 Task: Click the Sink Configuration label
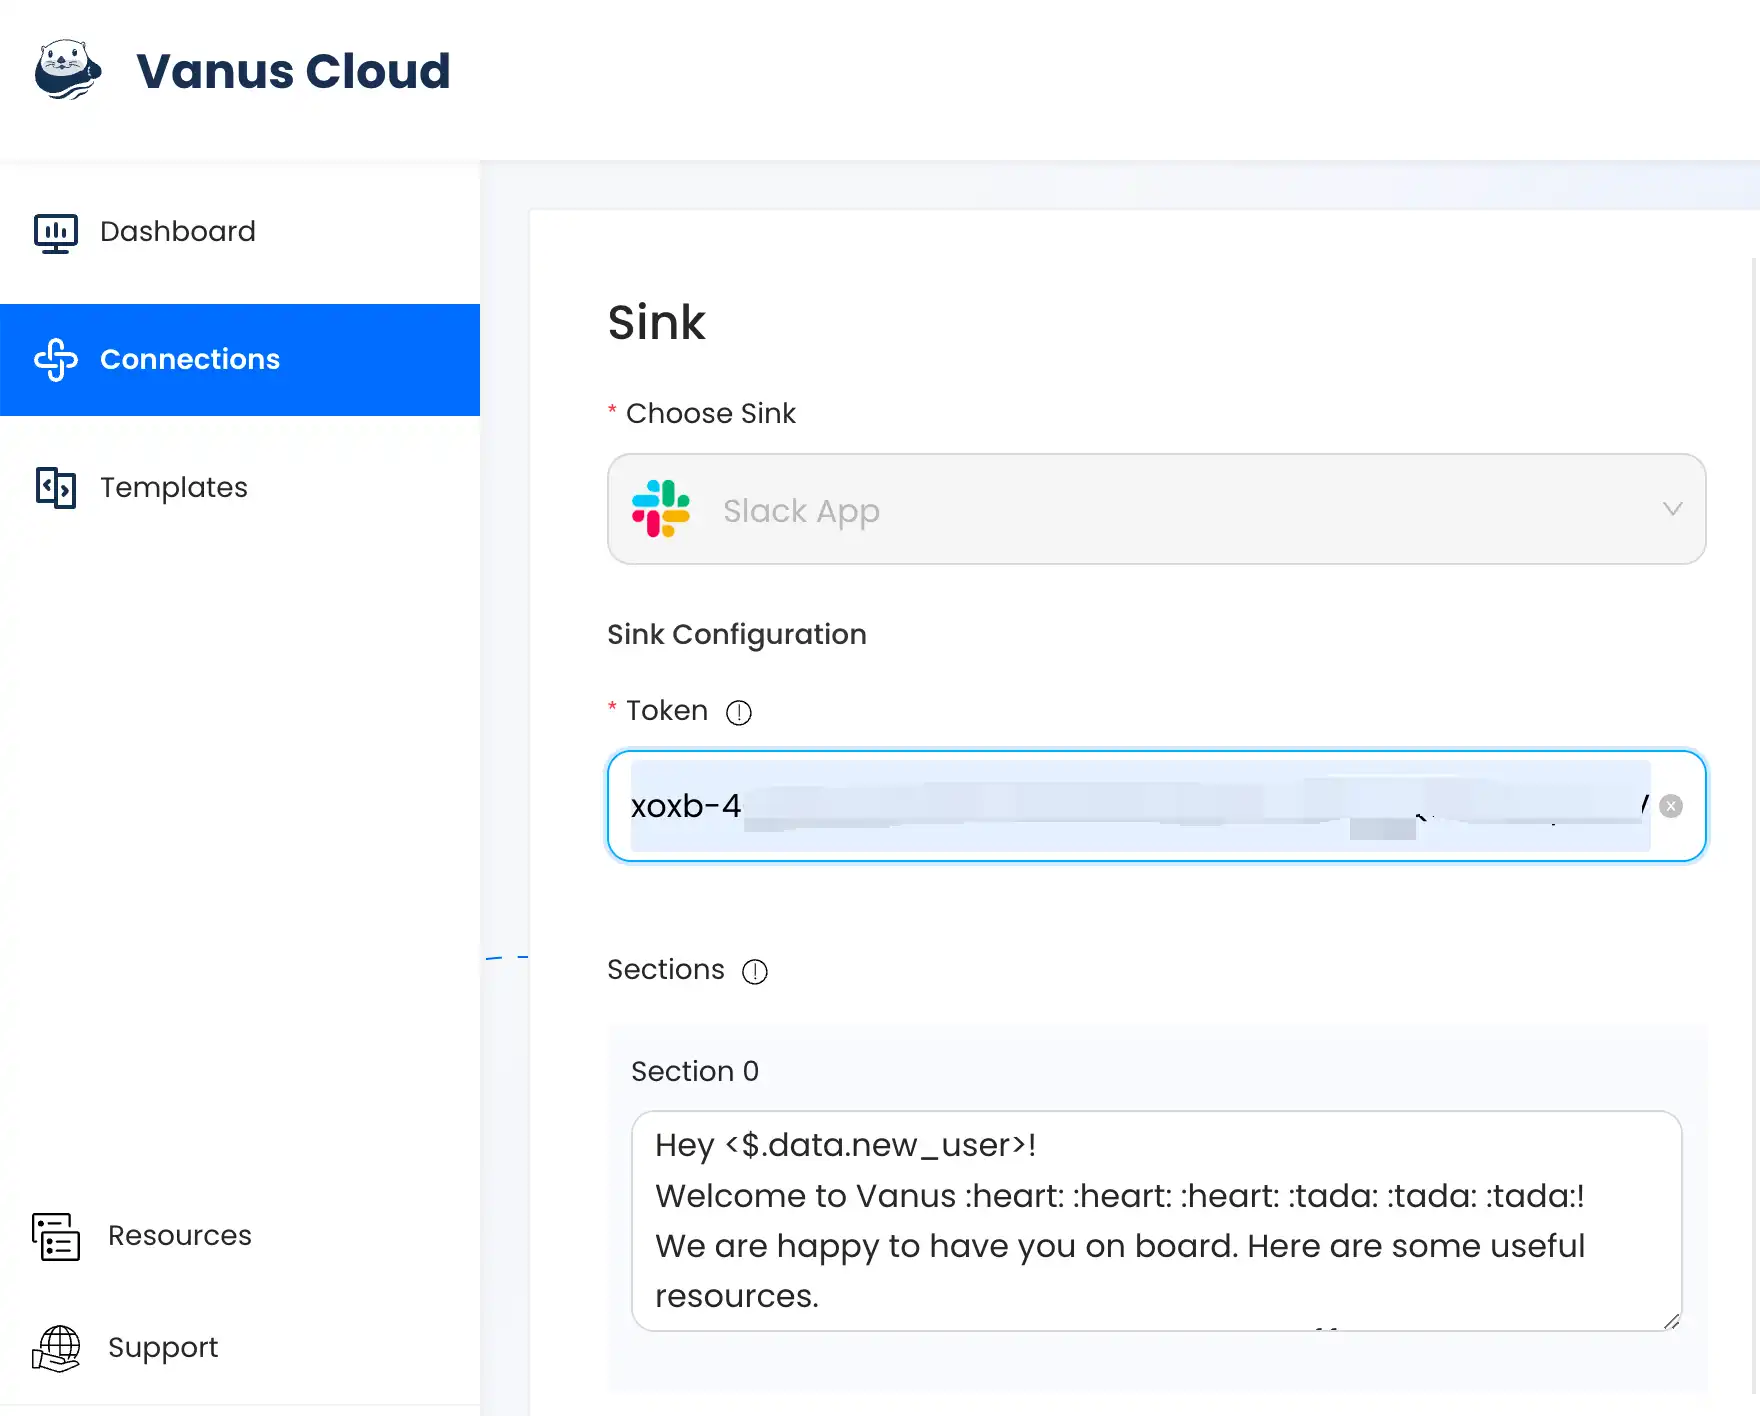coord(737,635)
